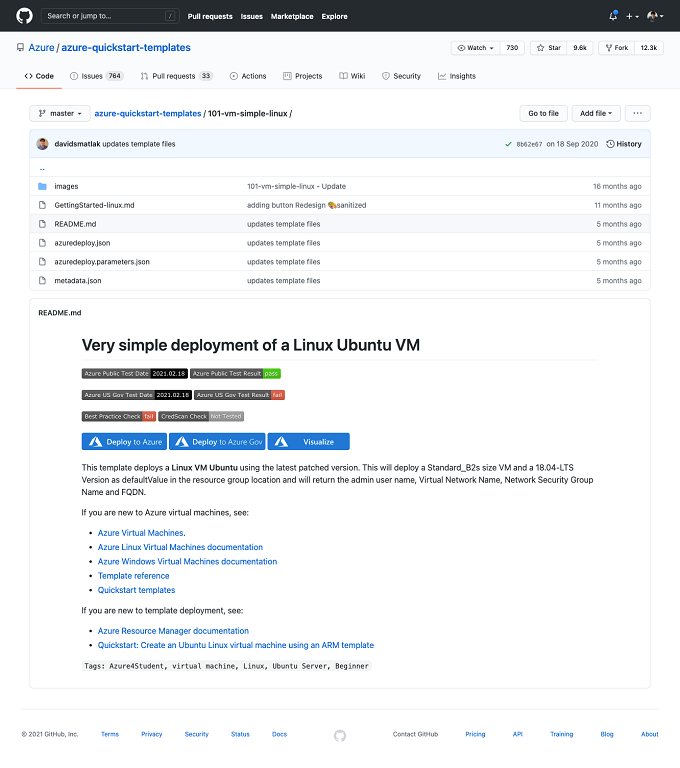Expand the Add file dropdown
Image resolution: width=680 pixels, height=768 pixels.
click(x=596, y=113)
